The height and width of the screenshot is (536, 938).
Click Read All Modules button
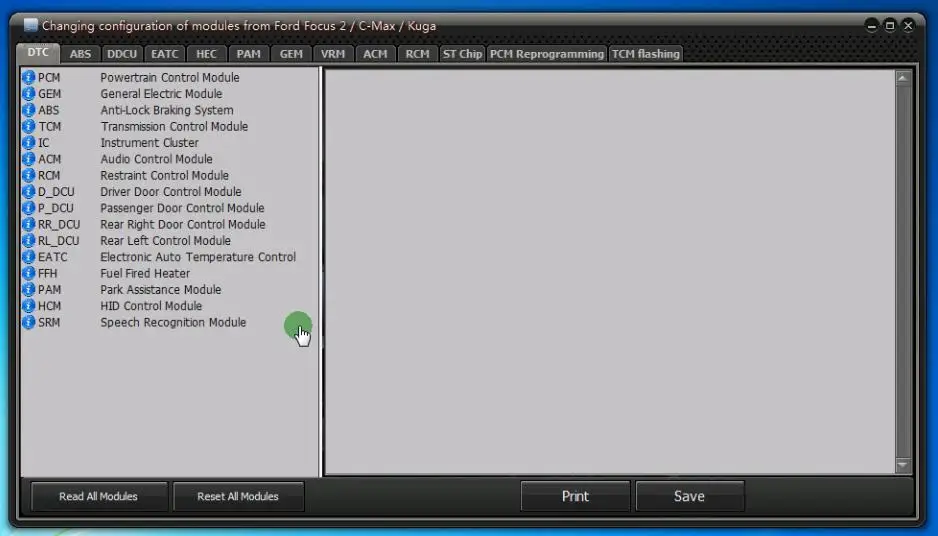(x=98, y=497)
